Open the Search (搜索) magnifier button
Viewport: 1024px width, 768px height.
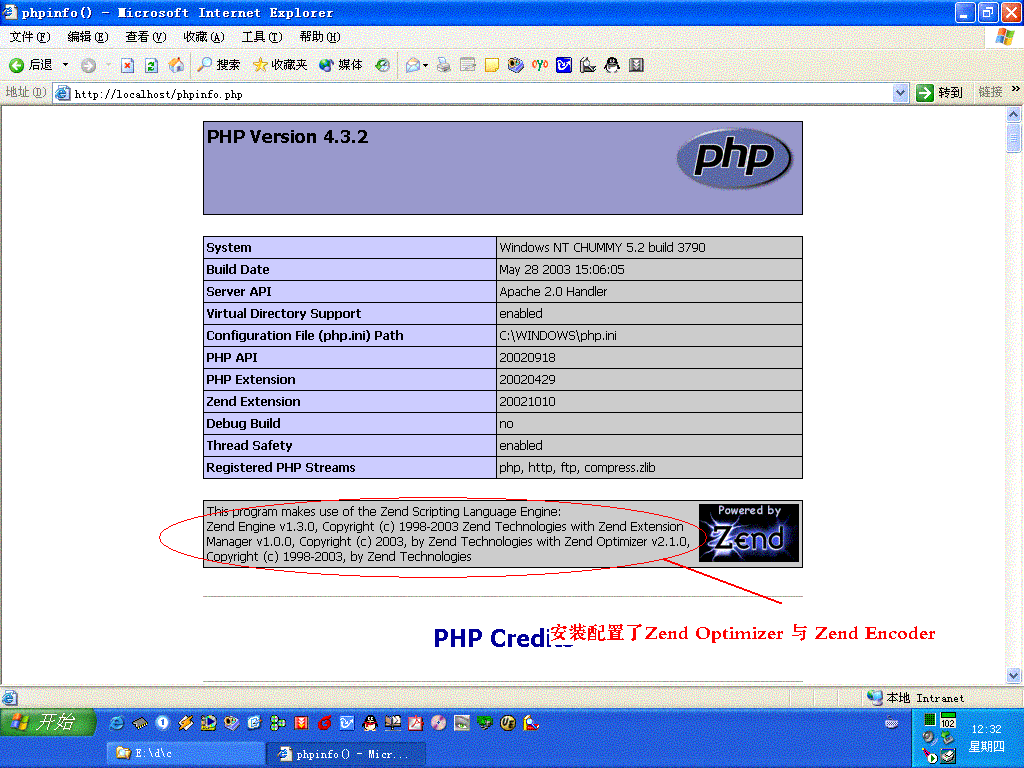pos(219,65)
